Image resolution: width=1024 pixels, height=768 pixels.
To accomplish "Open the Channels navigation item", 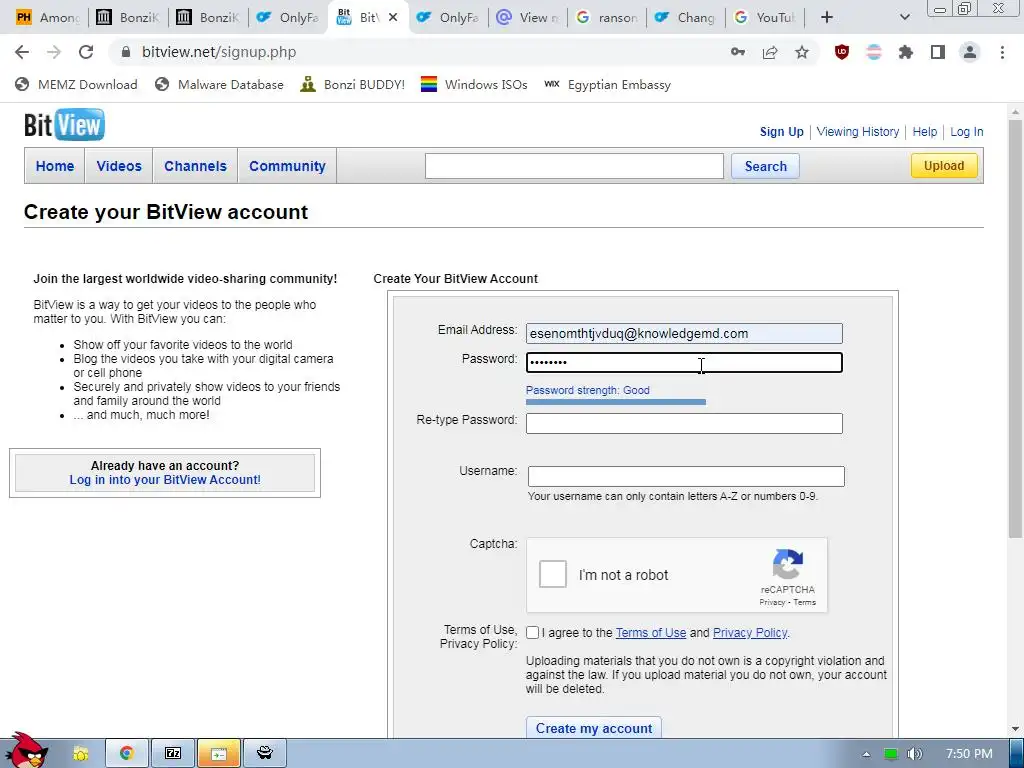I will 195,166.
